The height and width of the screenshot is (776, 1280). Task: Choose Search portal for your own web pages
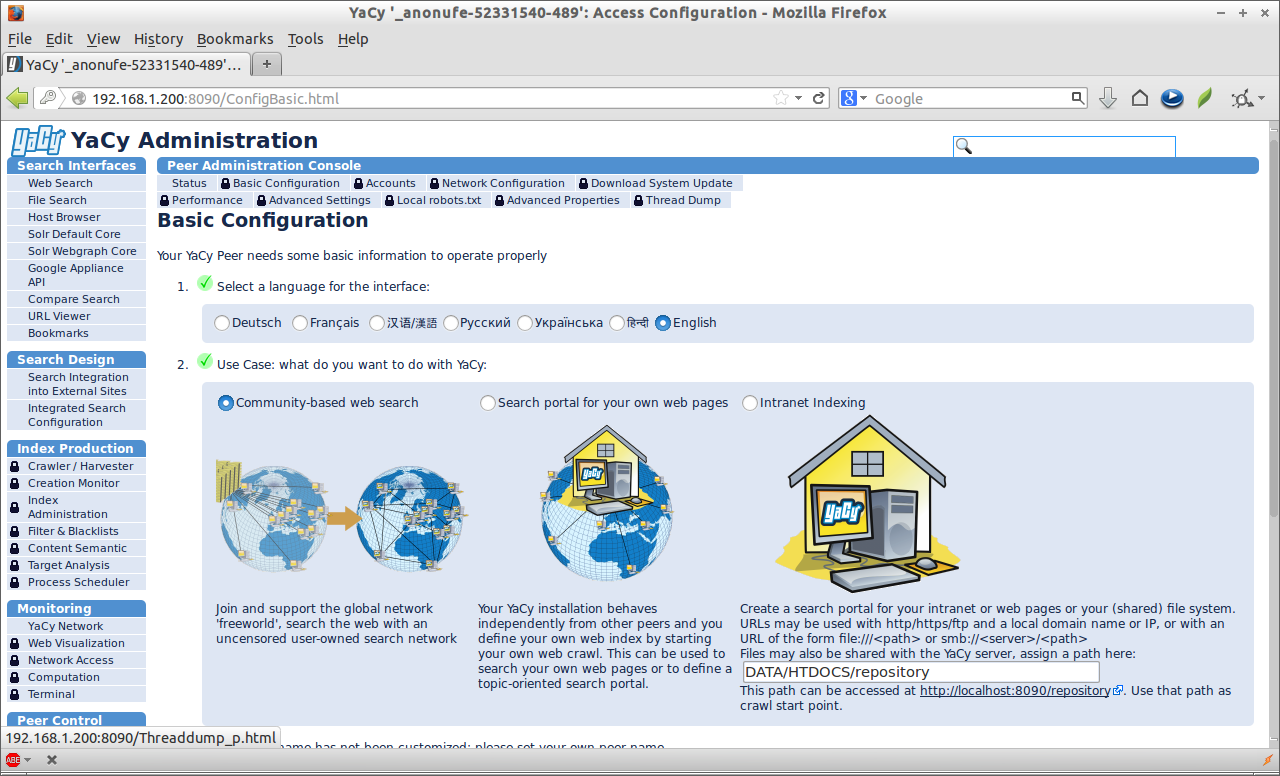pyautogui.click(x=488, y=403)
